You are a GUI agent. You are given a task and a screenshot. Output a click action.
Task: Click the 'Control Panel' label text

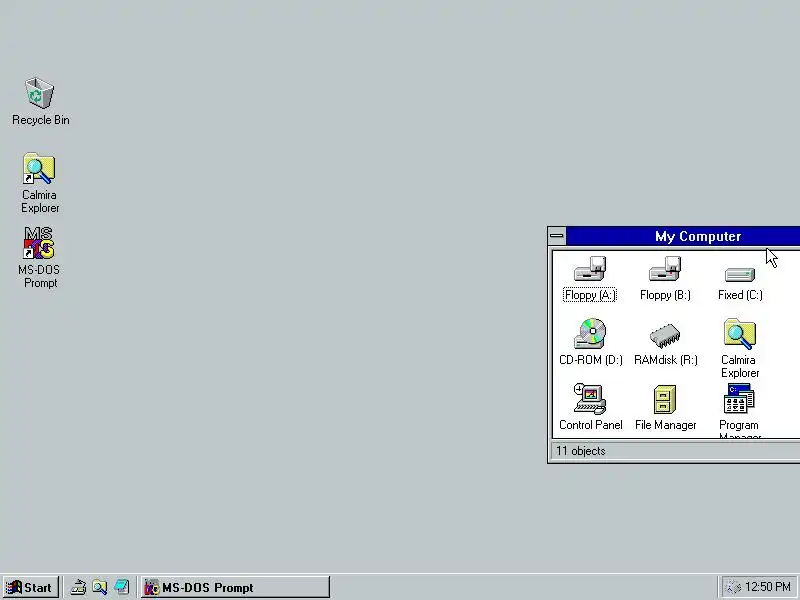[591, 425]
